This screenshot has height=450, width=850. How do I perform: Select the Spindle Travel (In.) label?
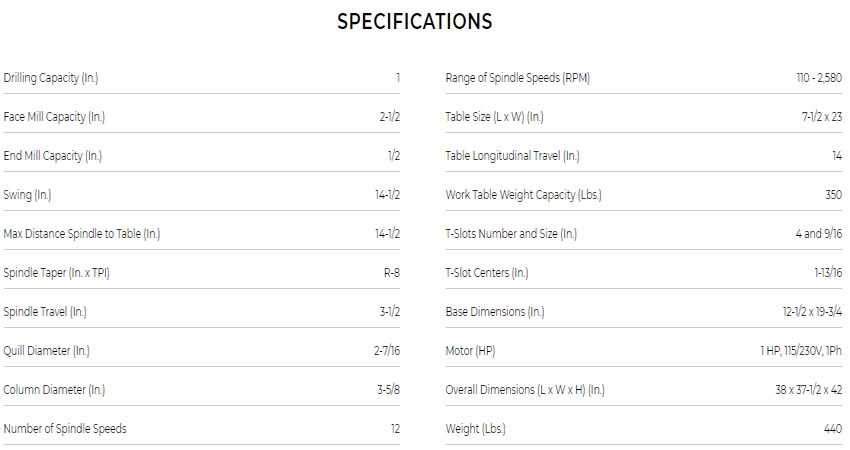tap(45, 312)
